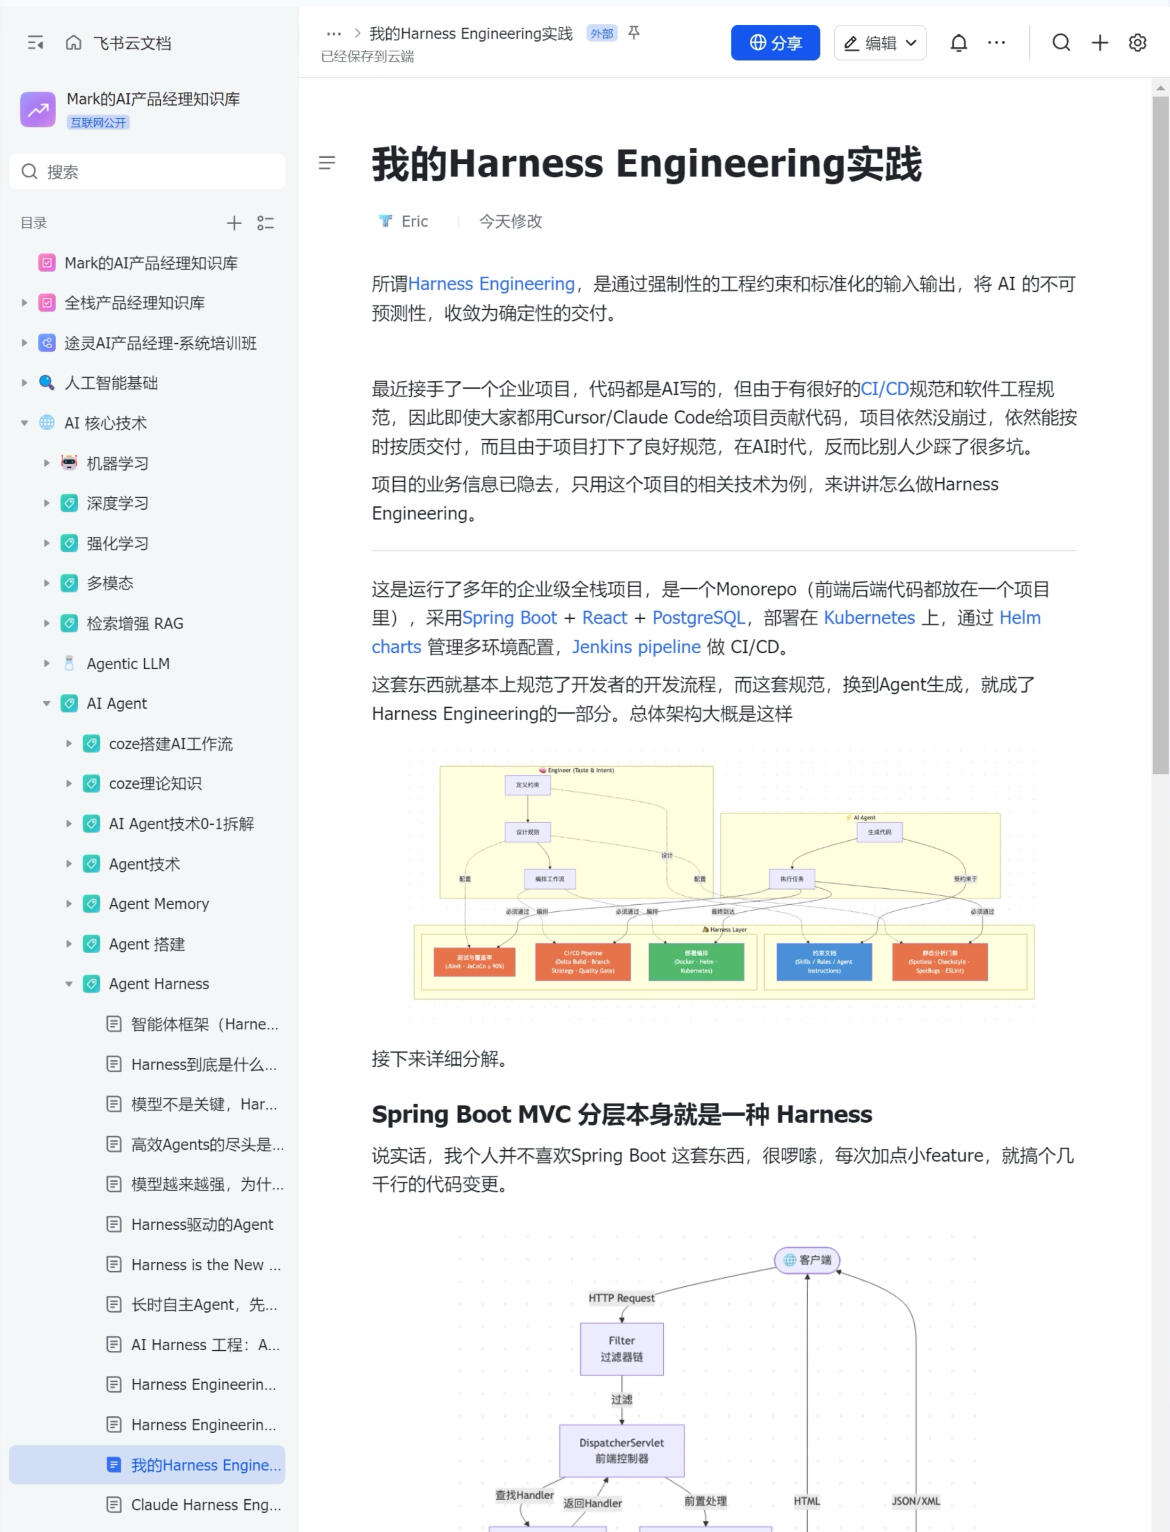1170x1532 pixels.
Task: Click the 今天修改 modification time
Action: coord(510,221)
